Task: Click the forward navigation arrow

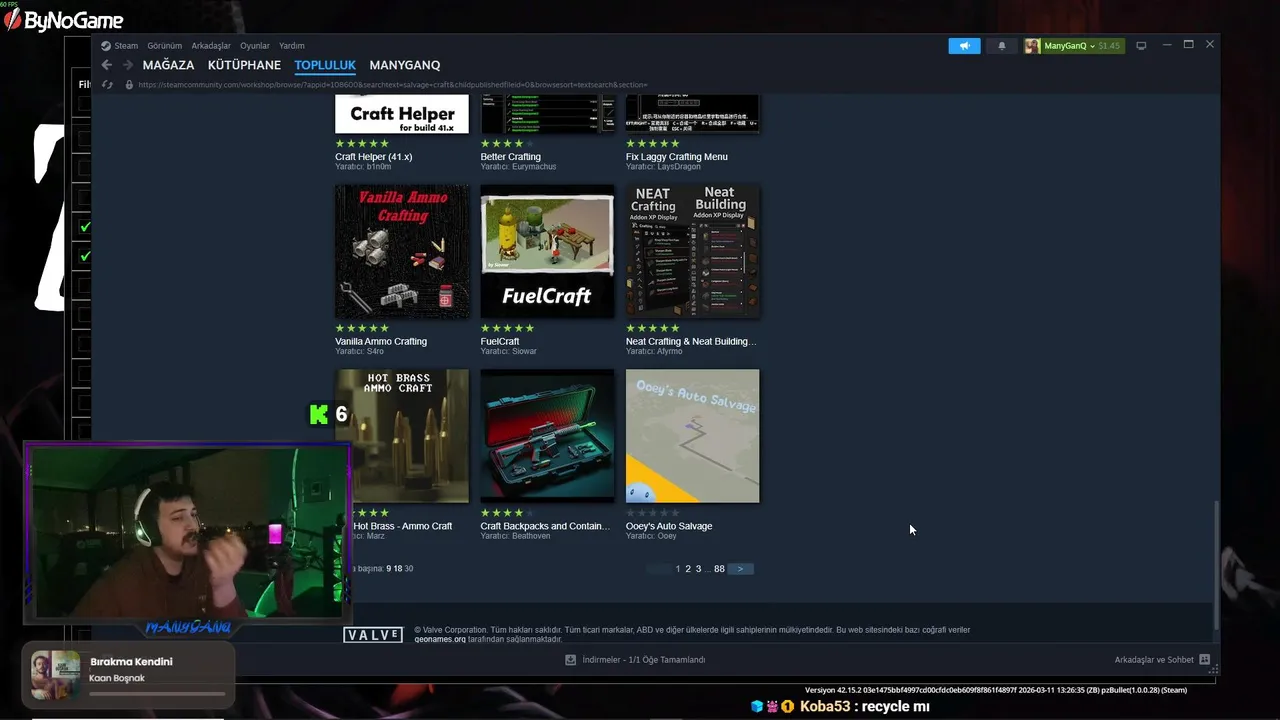Action: [128, 65]
